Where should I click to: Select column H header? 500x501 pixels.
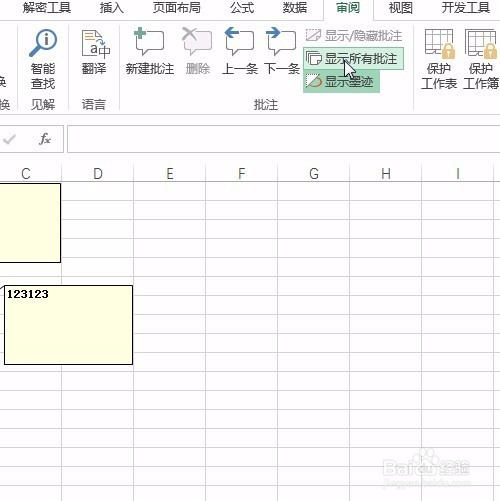(386, 173)
